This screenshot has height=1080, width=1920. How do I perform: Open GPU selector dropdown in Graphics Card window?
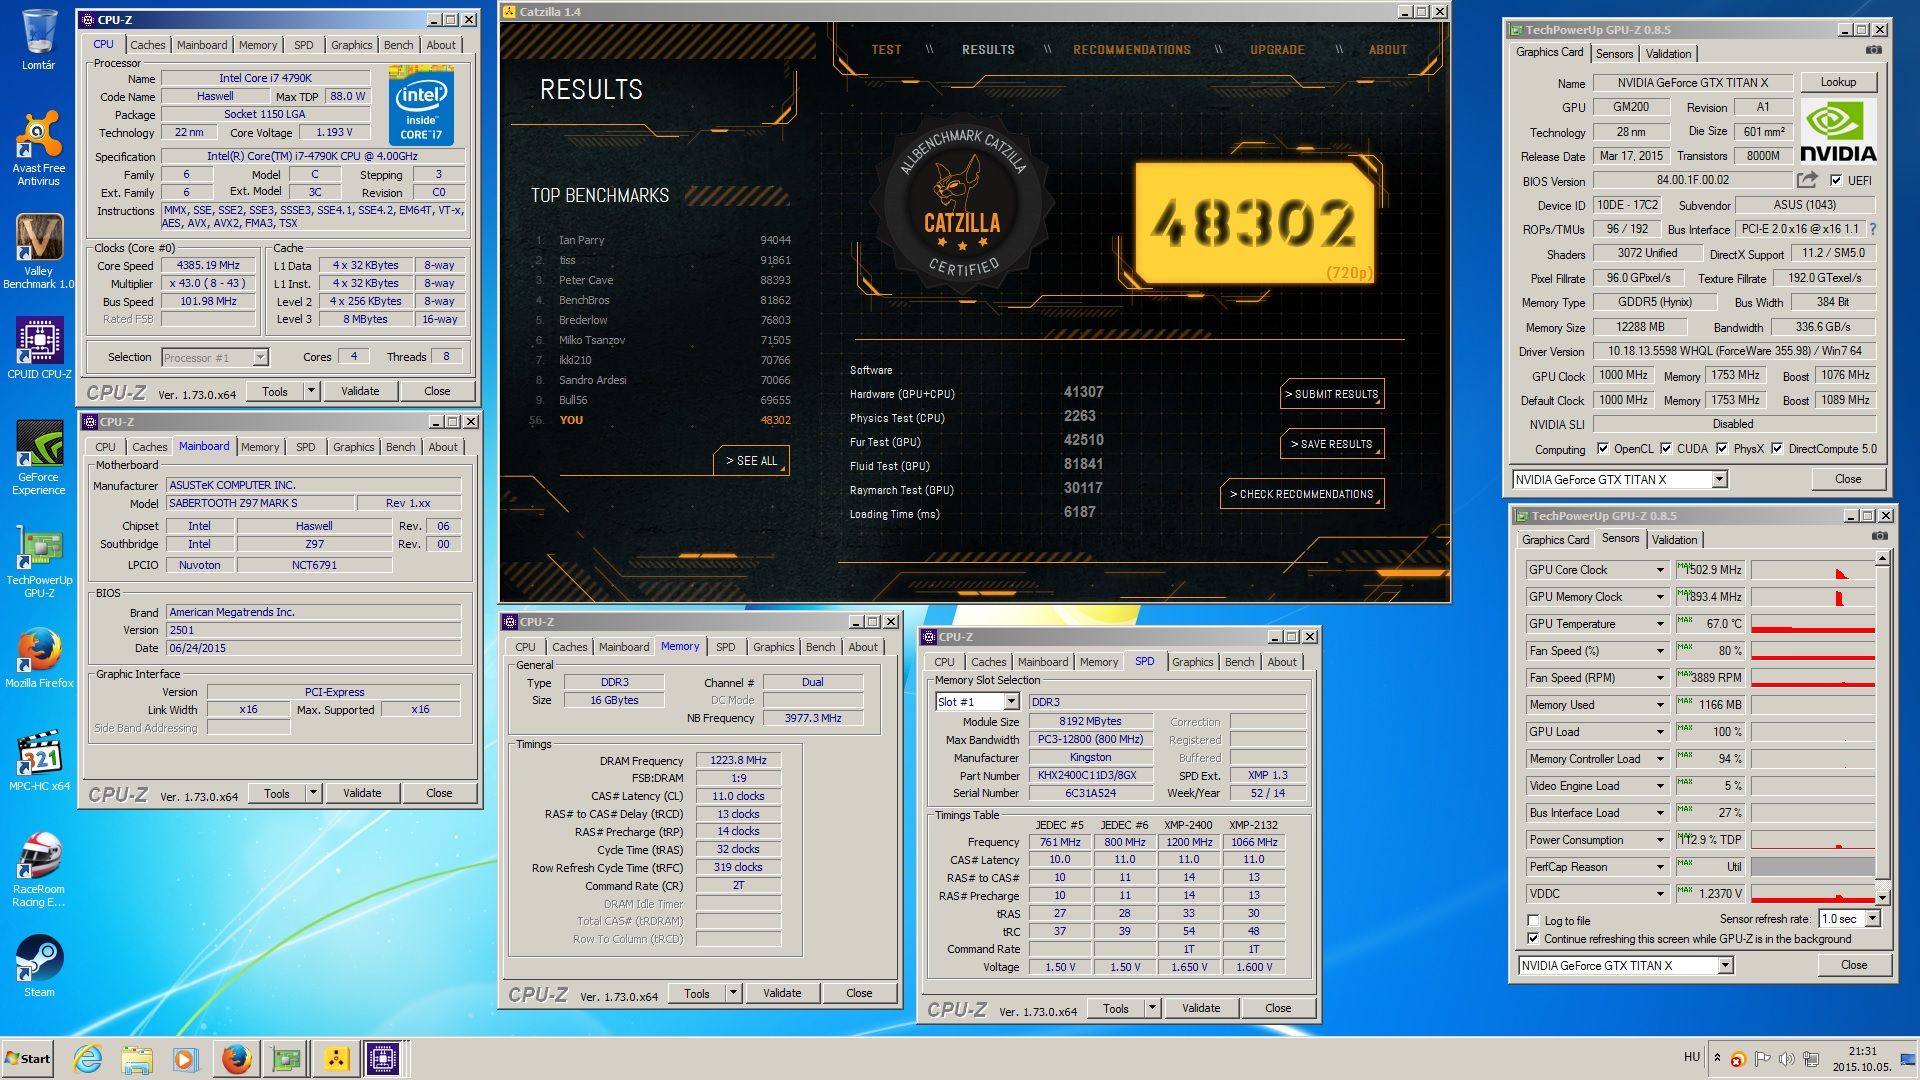click(1720, 480)
